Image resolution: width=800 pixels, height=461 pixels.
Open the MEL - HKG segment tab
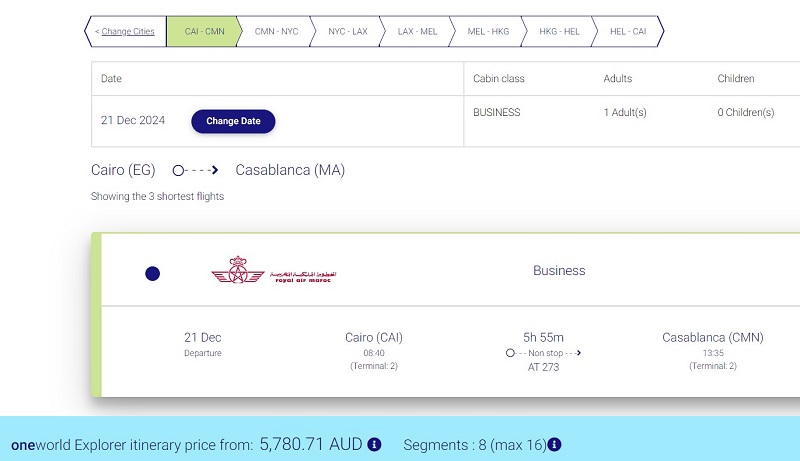click(488, 32)
